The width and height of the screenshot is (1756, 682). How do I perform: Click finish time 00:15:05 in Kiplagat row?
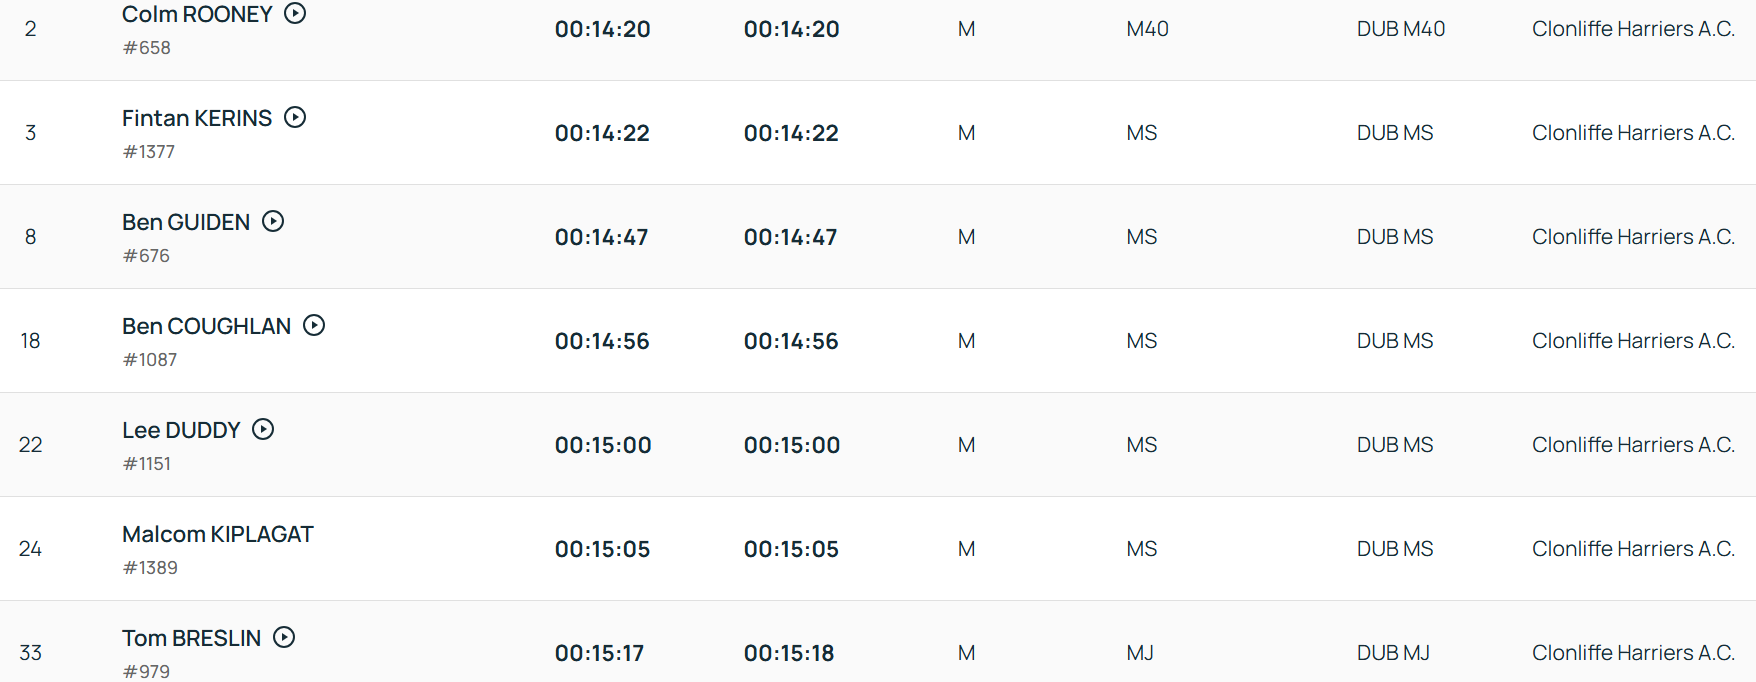pos(603,549)
